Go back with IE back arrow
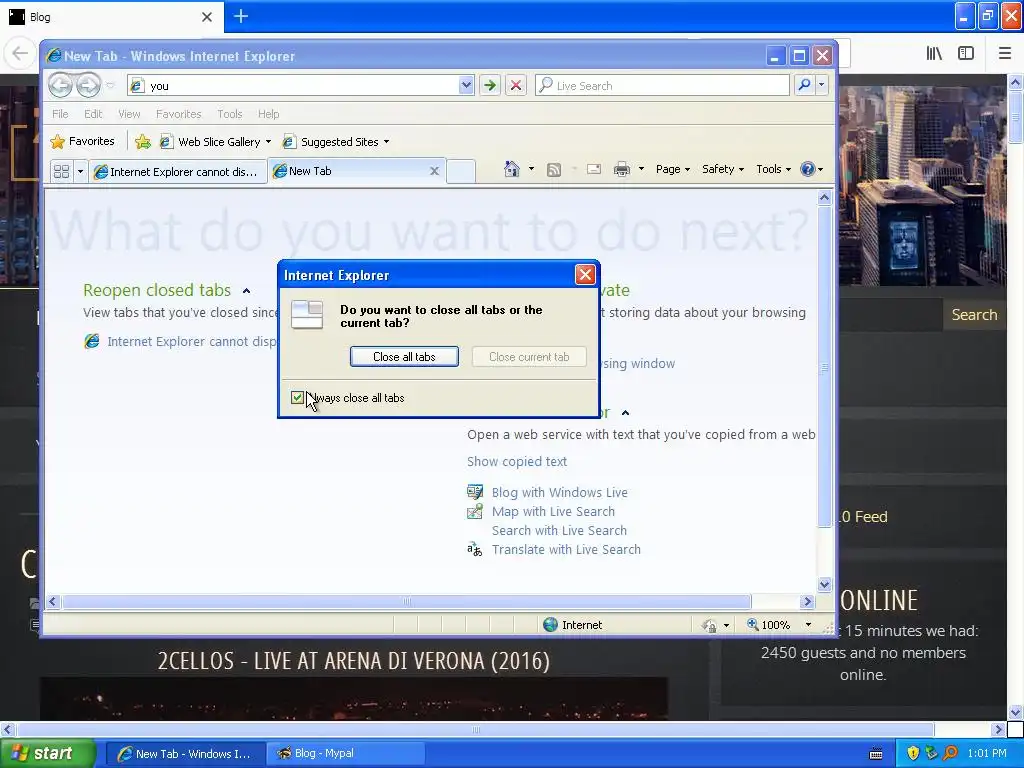The image size is (1024, 768). click(60, 86)
